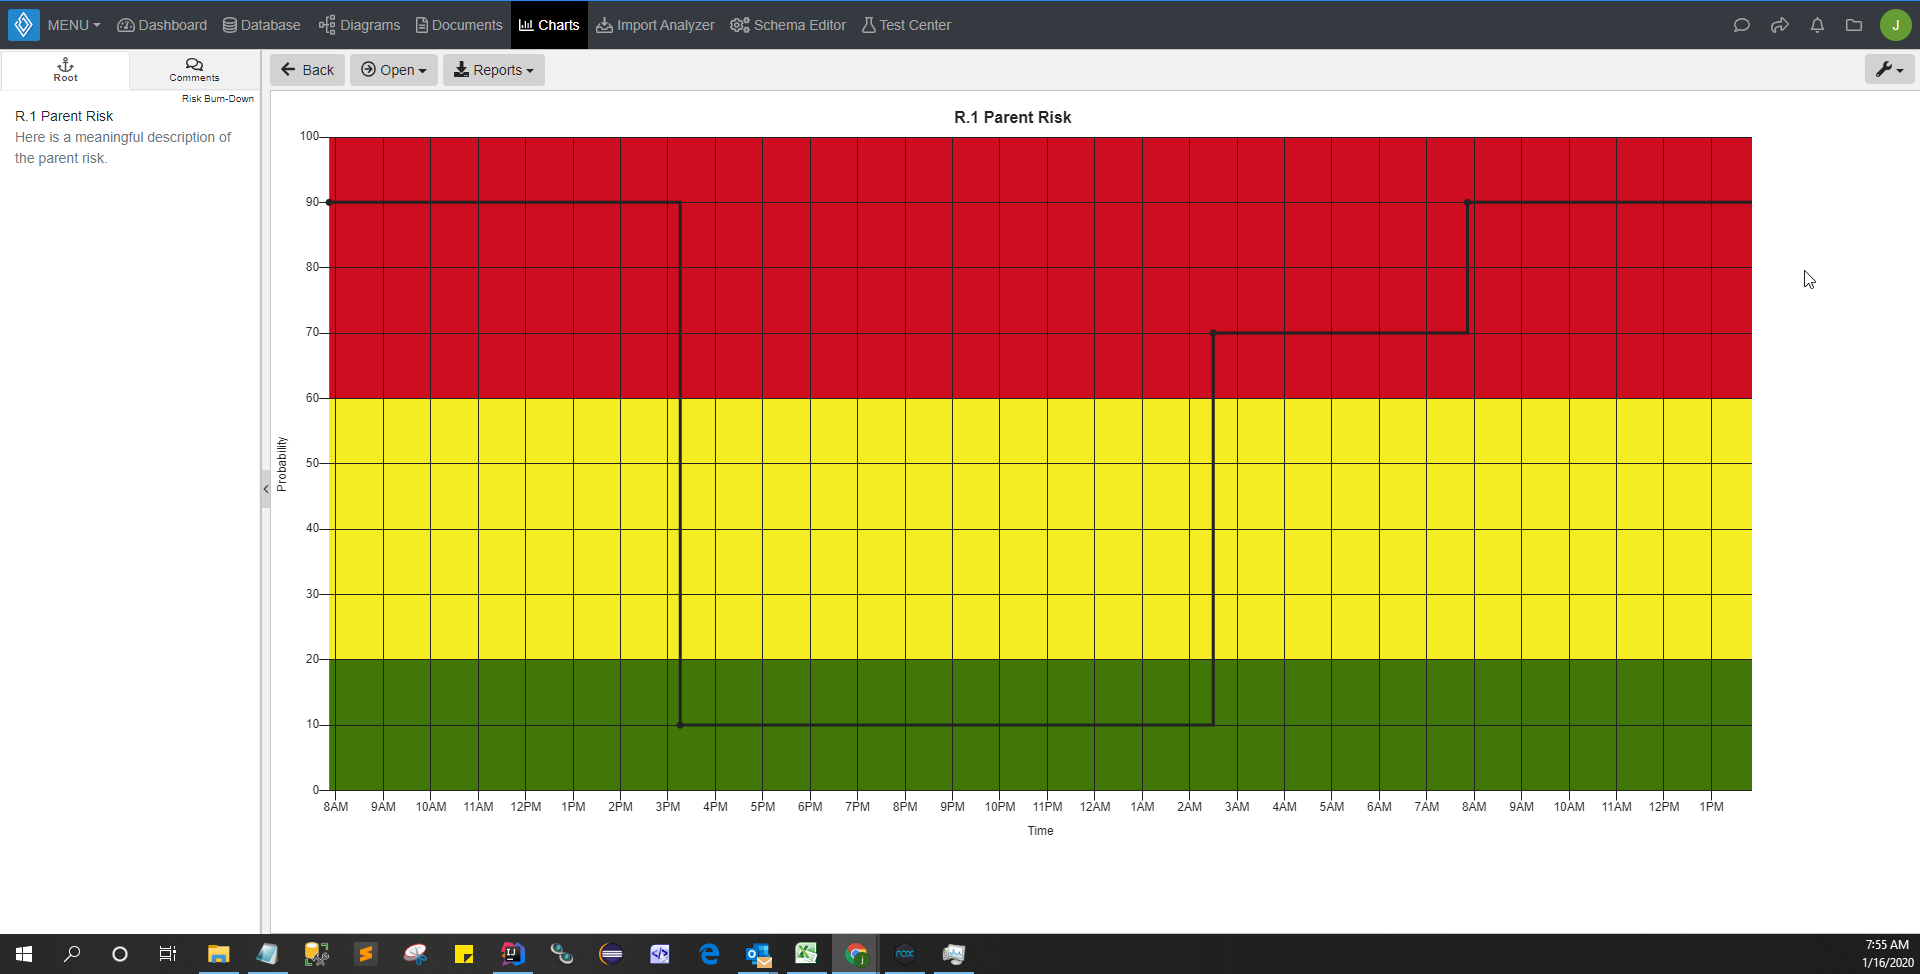Screen dimensions: 1920x974
Task: Click the Back button
Action: [x=307, y=70]
